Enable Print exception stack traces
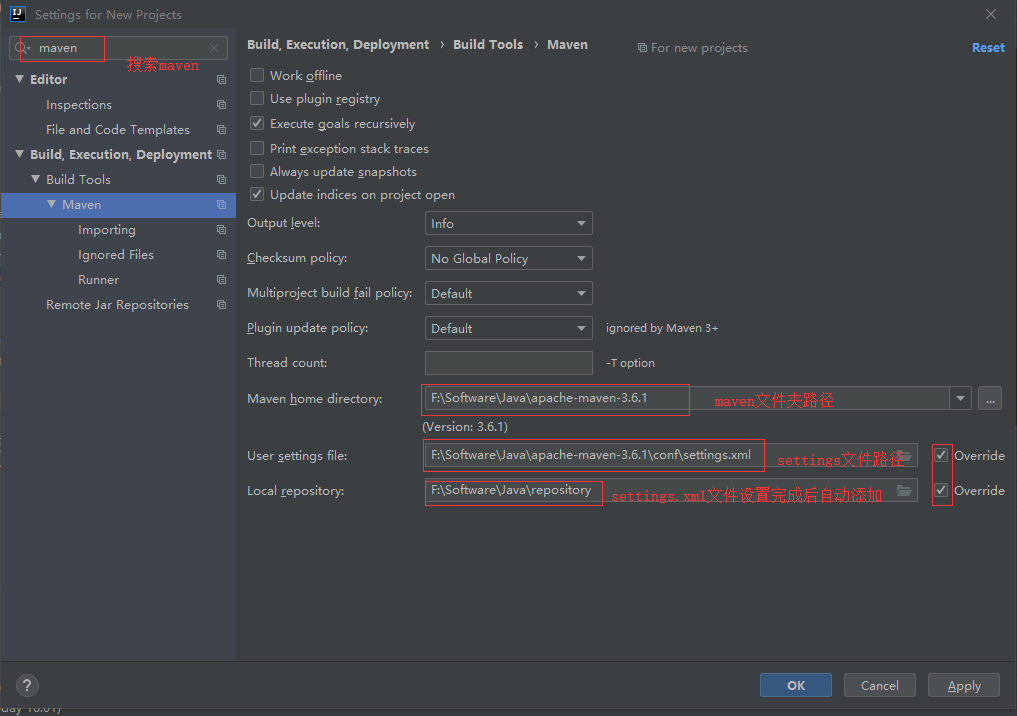The width and height of the screenshot is (1017, 716). (x=257, y=149)
